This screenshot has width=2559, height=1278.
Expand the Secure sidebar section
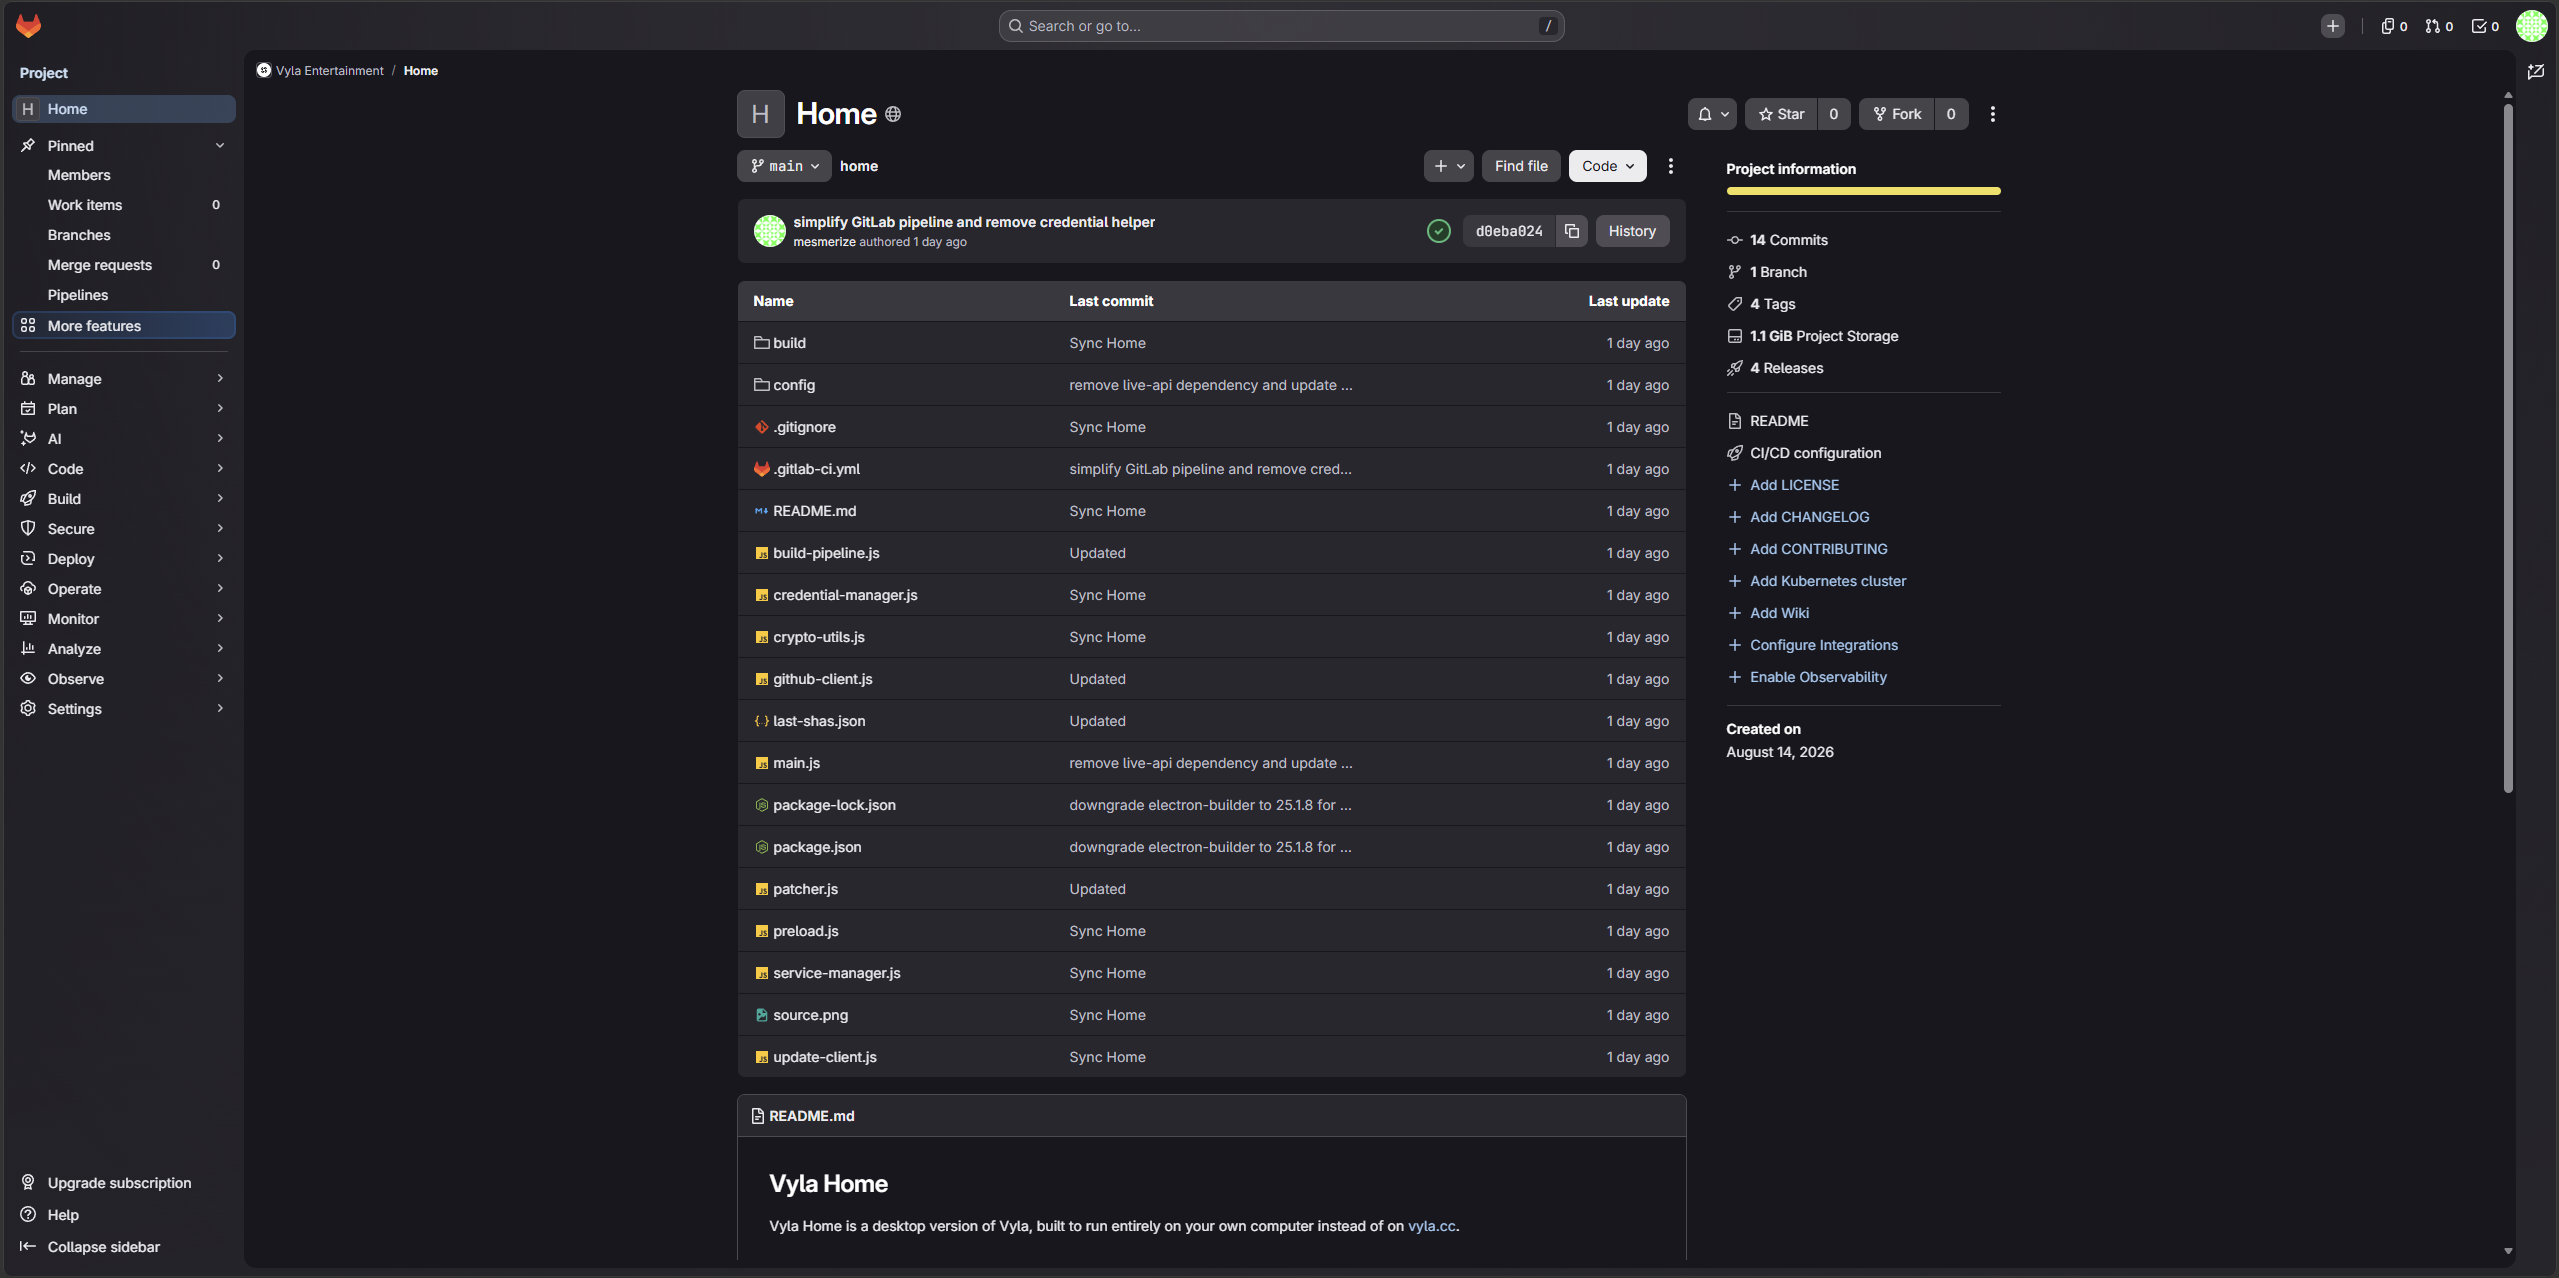[123, 529]
